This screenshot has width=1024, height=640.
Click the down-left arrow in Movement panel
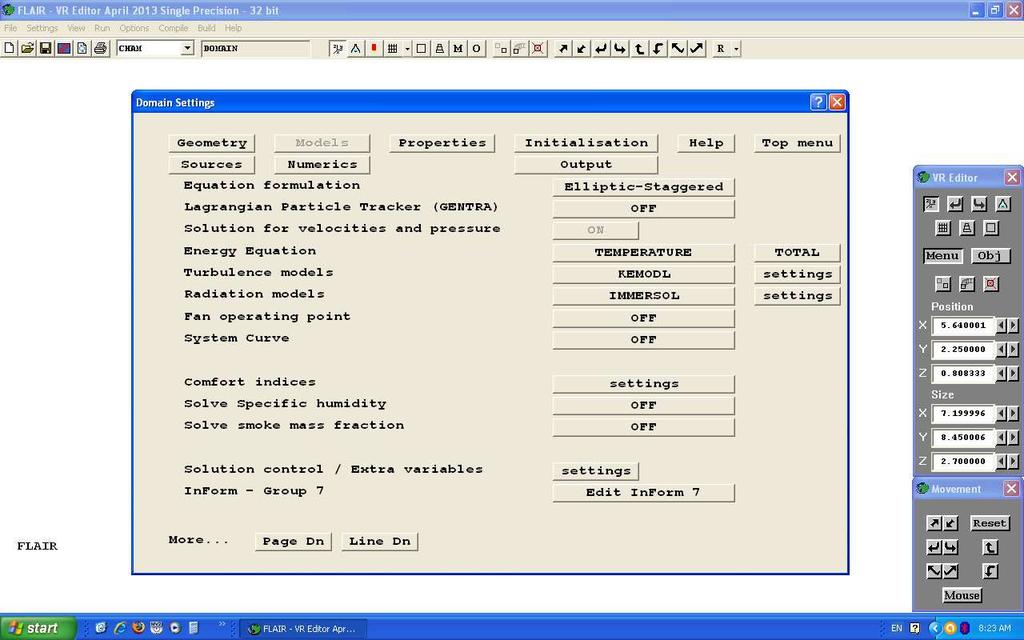[x=950, y=523]
